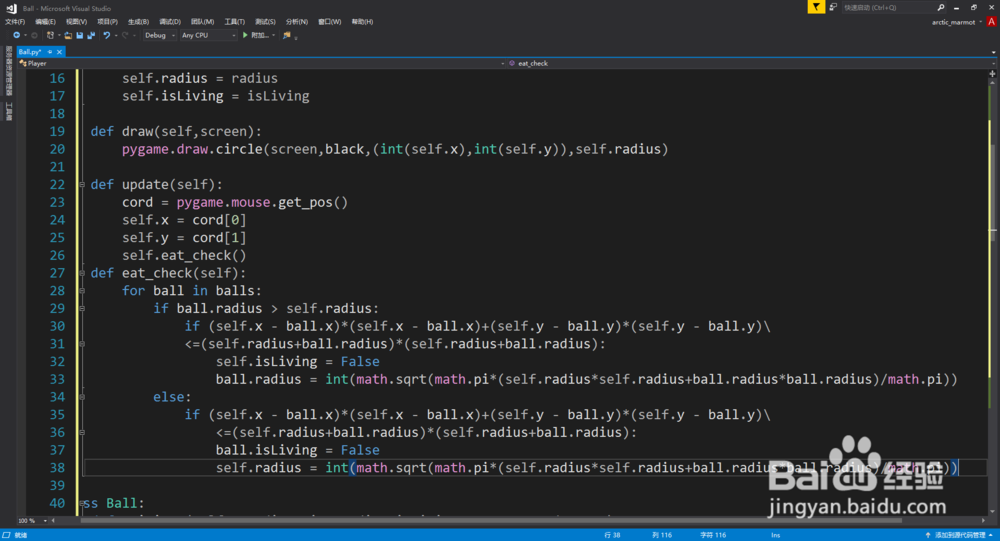Click the navigate forward arrow icon
Image resolution: width=1000 pixels, height=541 pixels.
34,36
